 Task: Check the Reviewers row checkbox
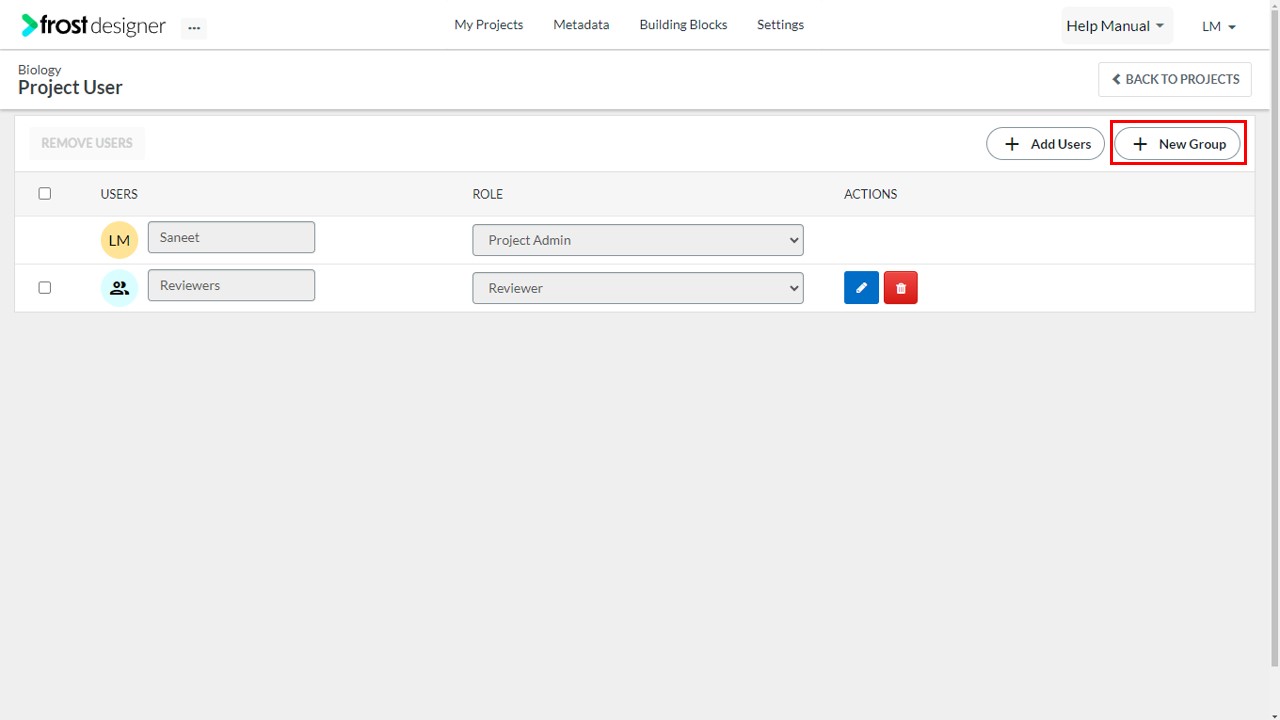44,287
